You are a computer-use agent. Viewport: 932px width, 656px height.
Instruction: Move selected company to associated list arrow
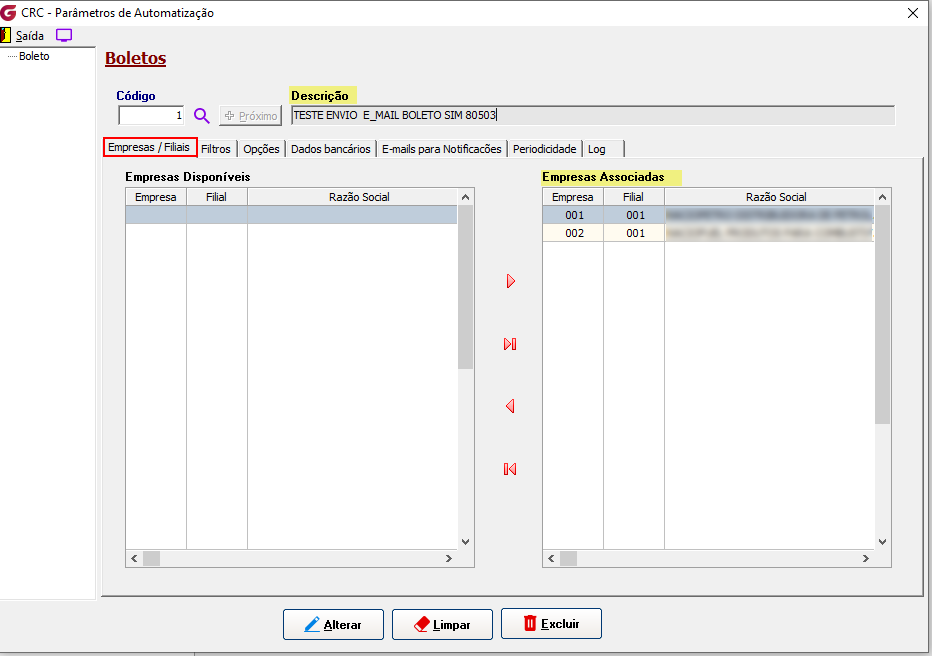point(511,281)
